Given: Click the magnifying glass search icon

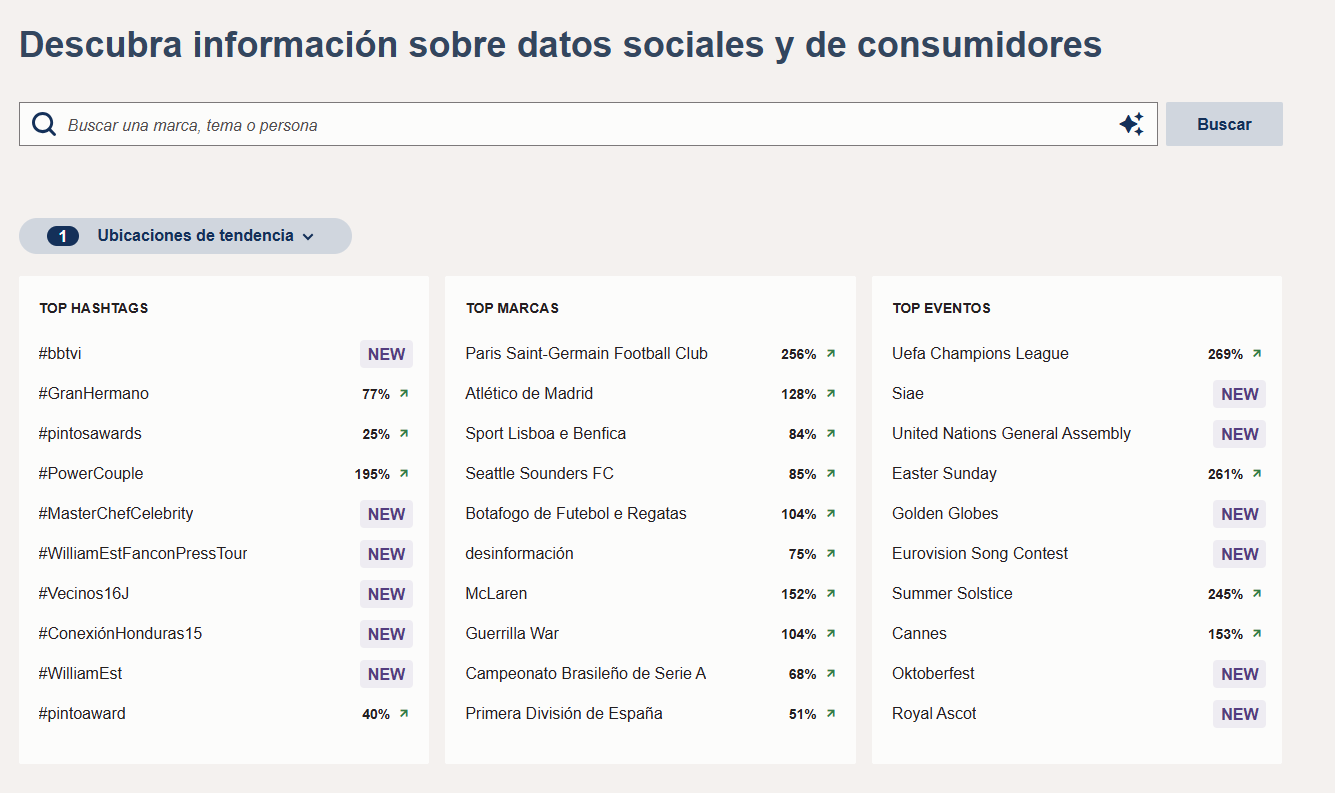Looking at the screenshot, I should click(44, 124).
